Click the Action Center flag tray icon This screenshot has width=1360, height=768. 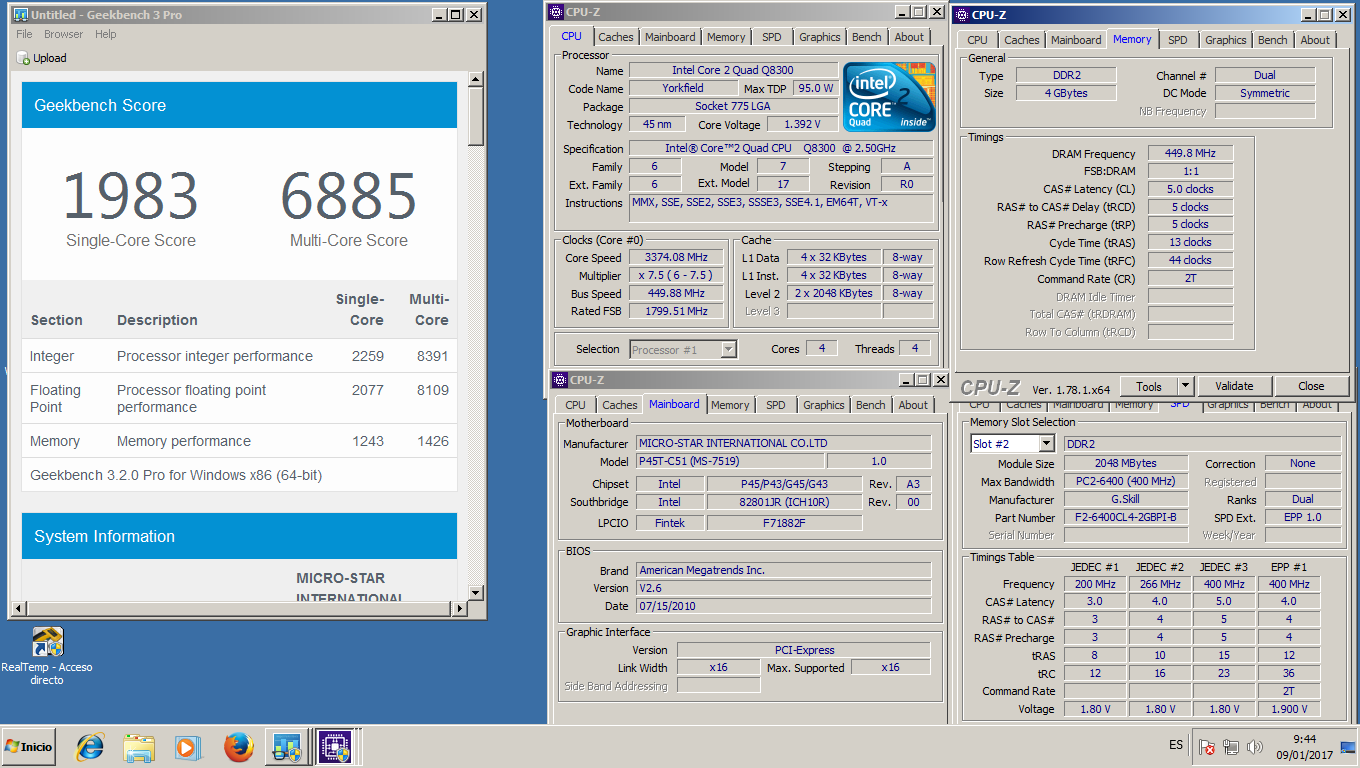(1207, 747)
